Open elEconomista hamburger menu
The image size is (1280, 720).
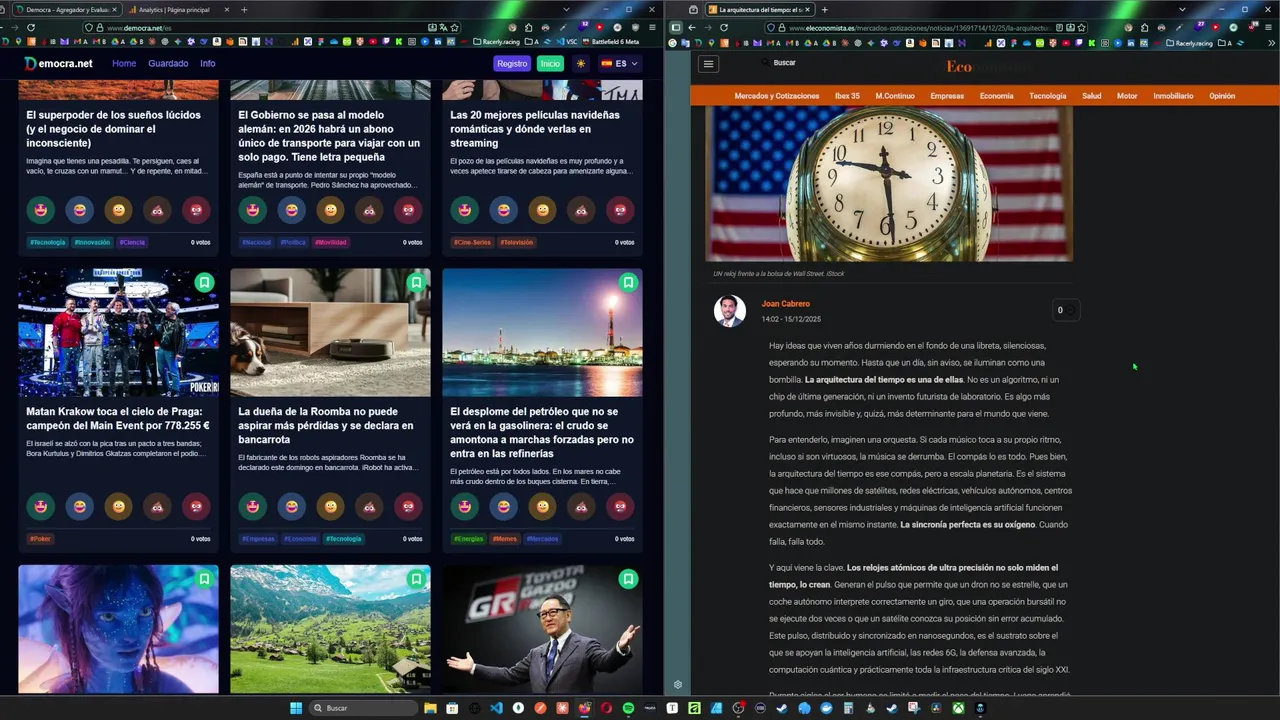(709, 64)
